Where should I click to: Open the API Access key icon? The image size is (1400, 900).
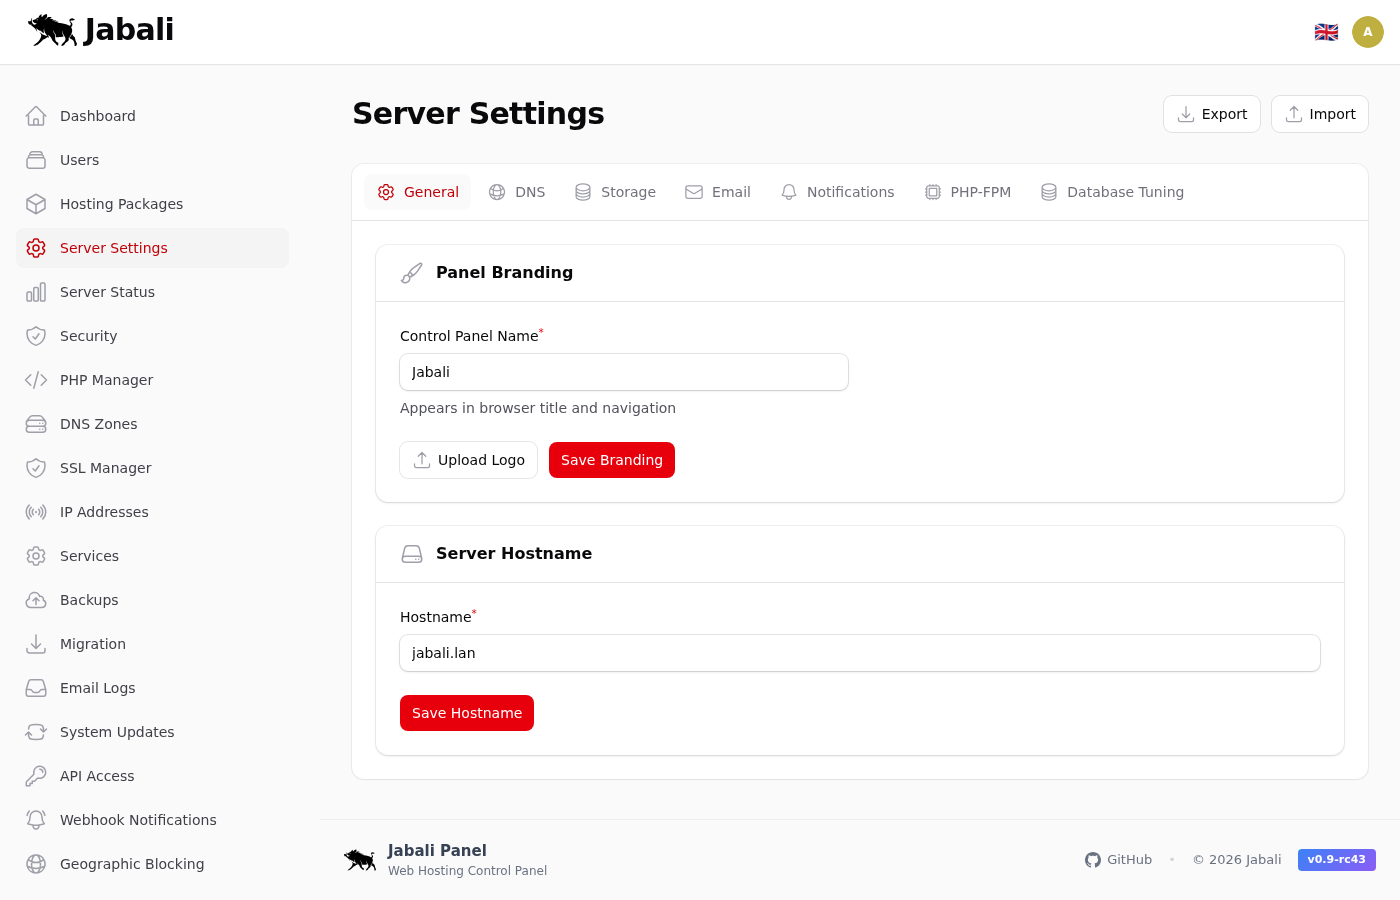(36, 776)
